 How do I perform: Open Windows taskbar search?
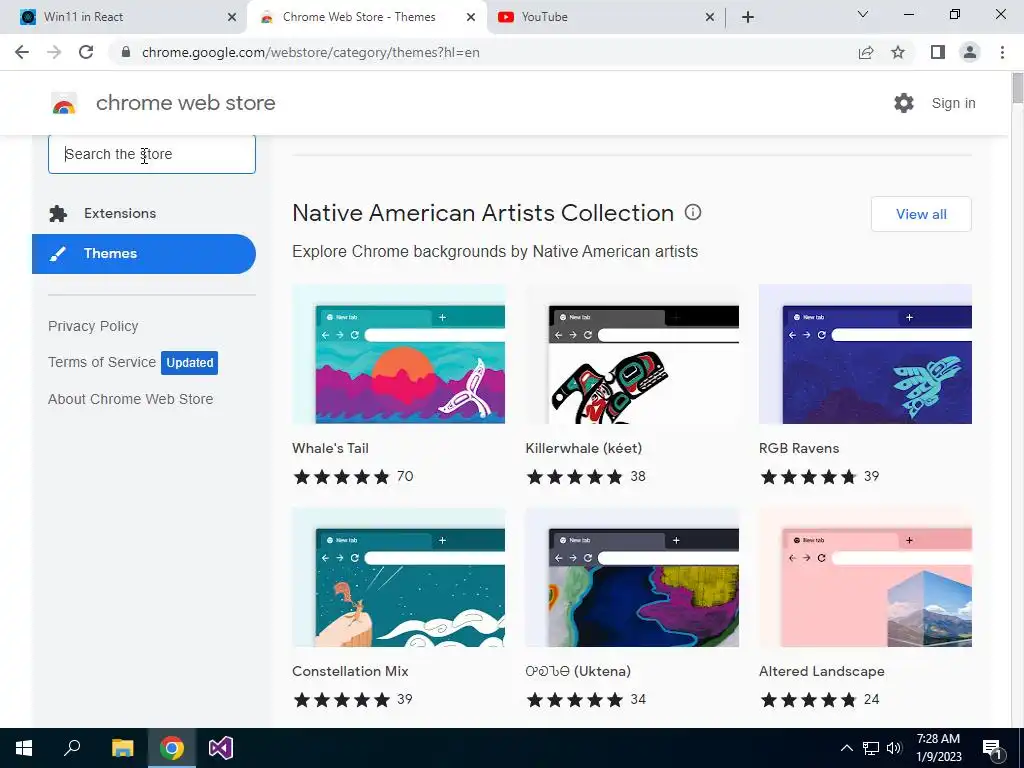(72, 748)
